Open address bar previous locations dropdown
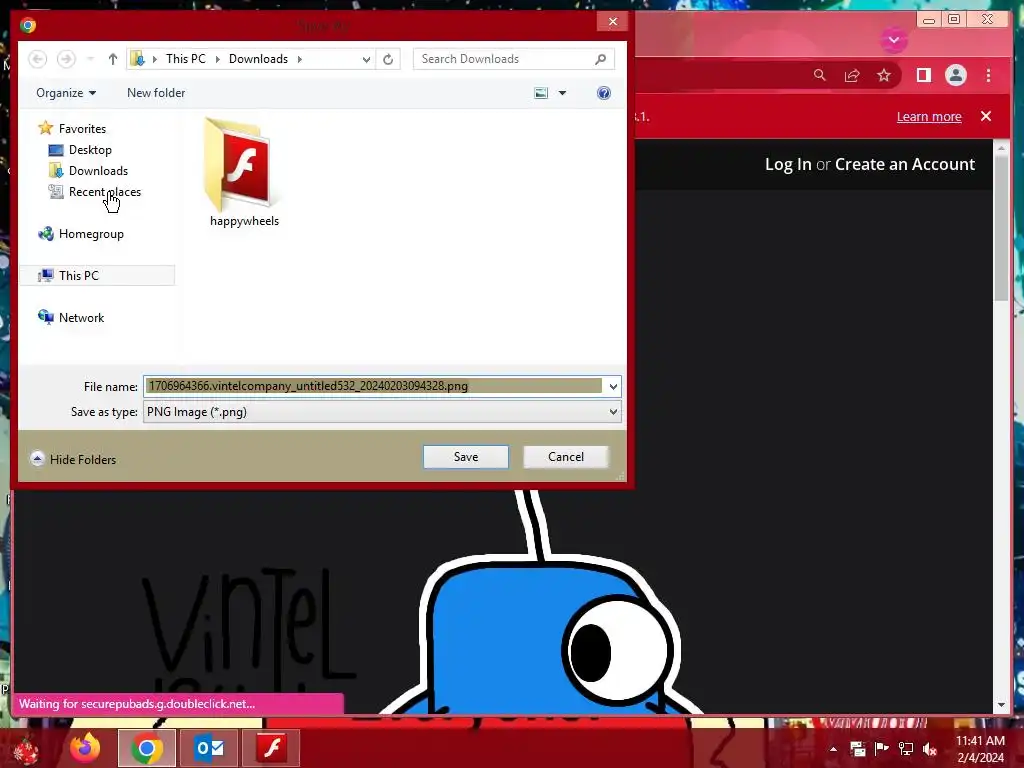Viewport: 1024px width, 768px height. pyautogui.click(x=366, y=59)
